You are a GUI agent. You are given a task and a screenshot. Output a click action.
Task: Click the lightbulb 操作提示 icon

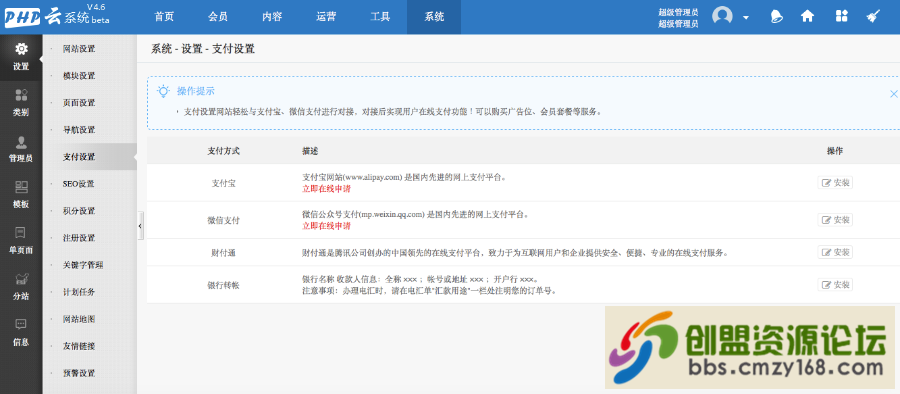(x=164, y=91)
